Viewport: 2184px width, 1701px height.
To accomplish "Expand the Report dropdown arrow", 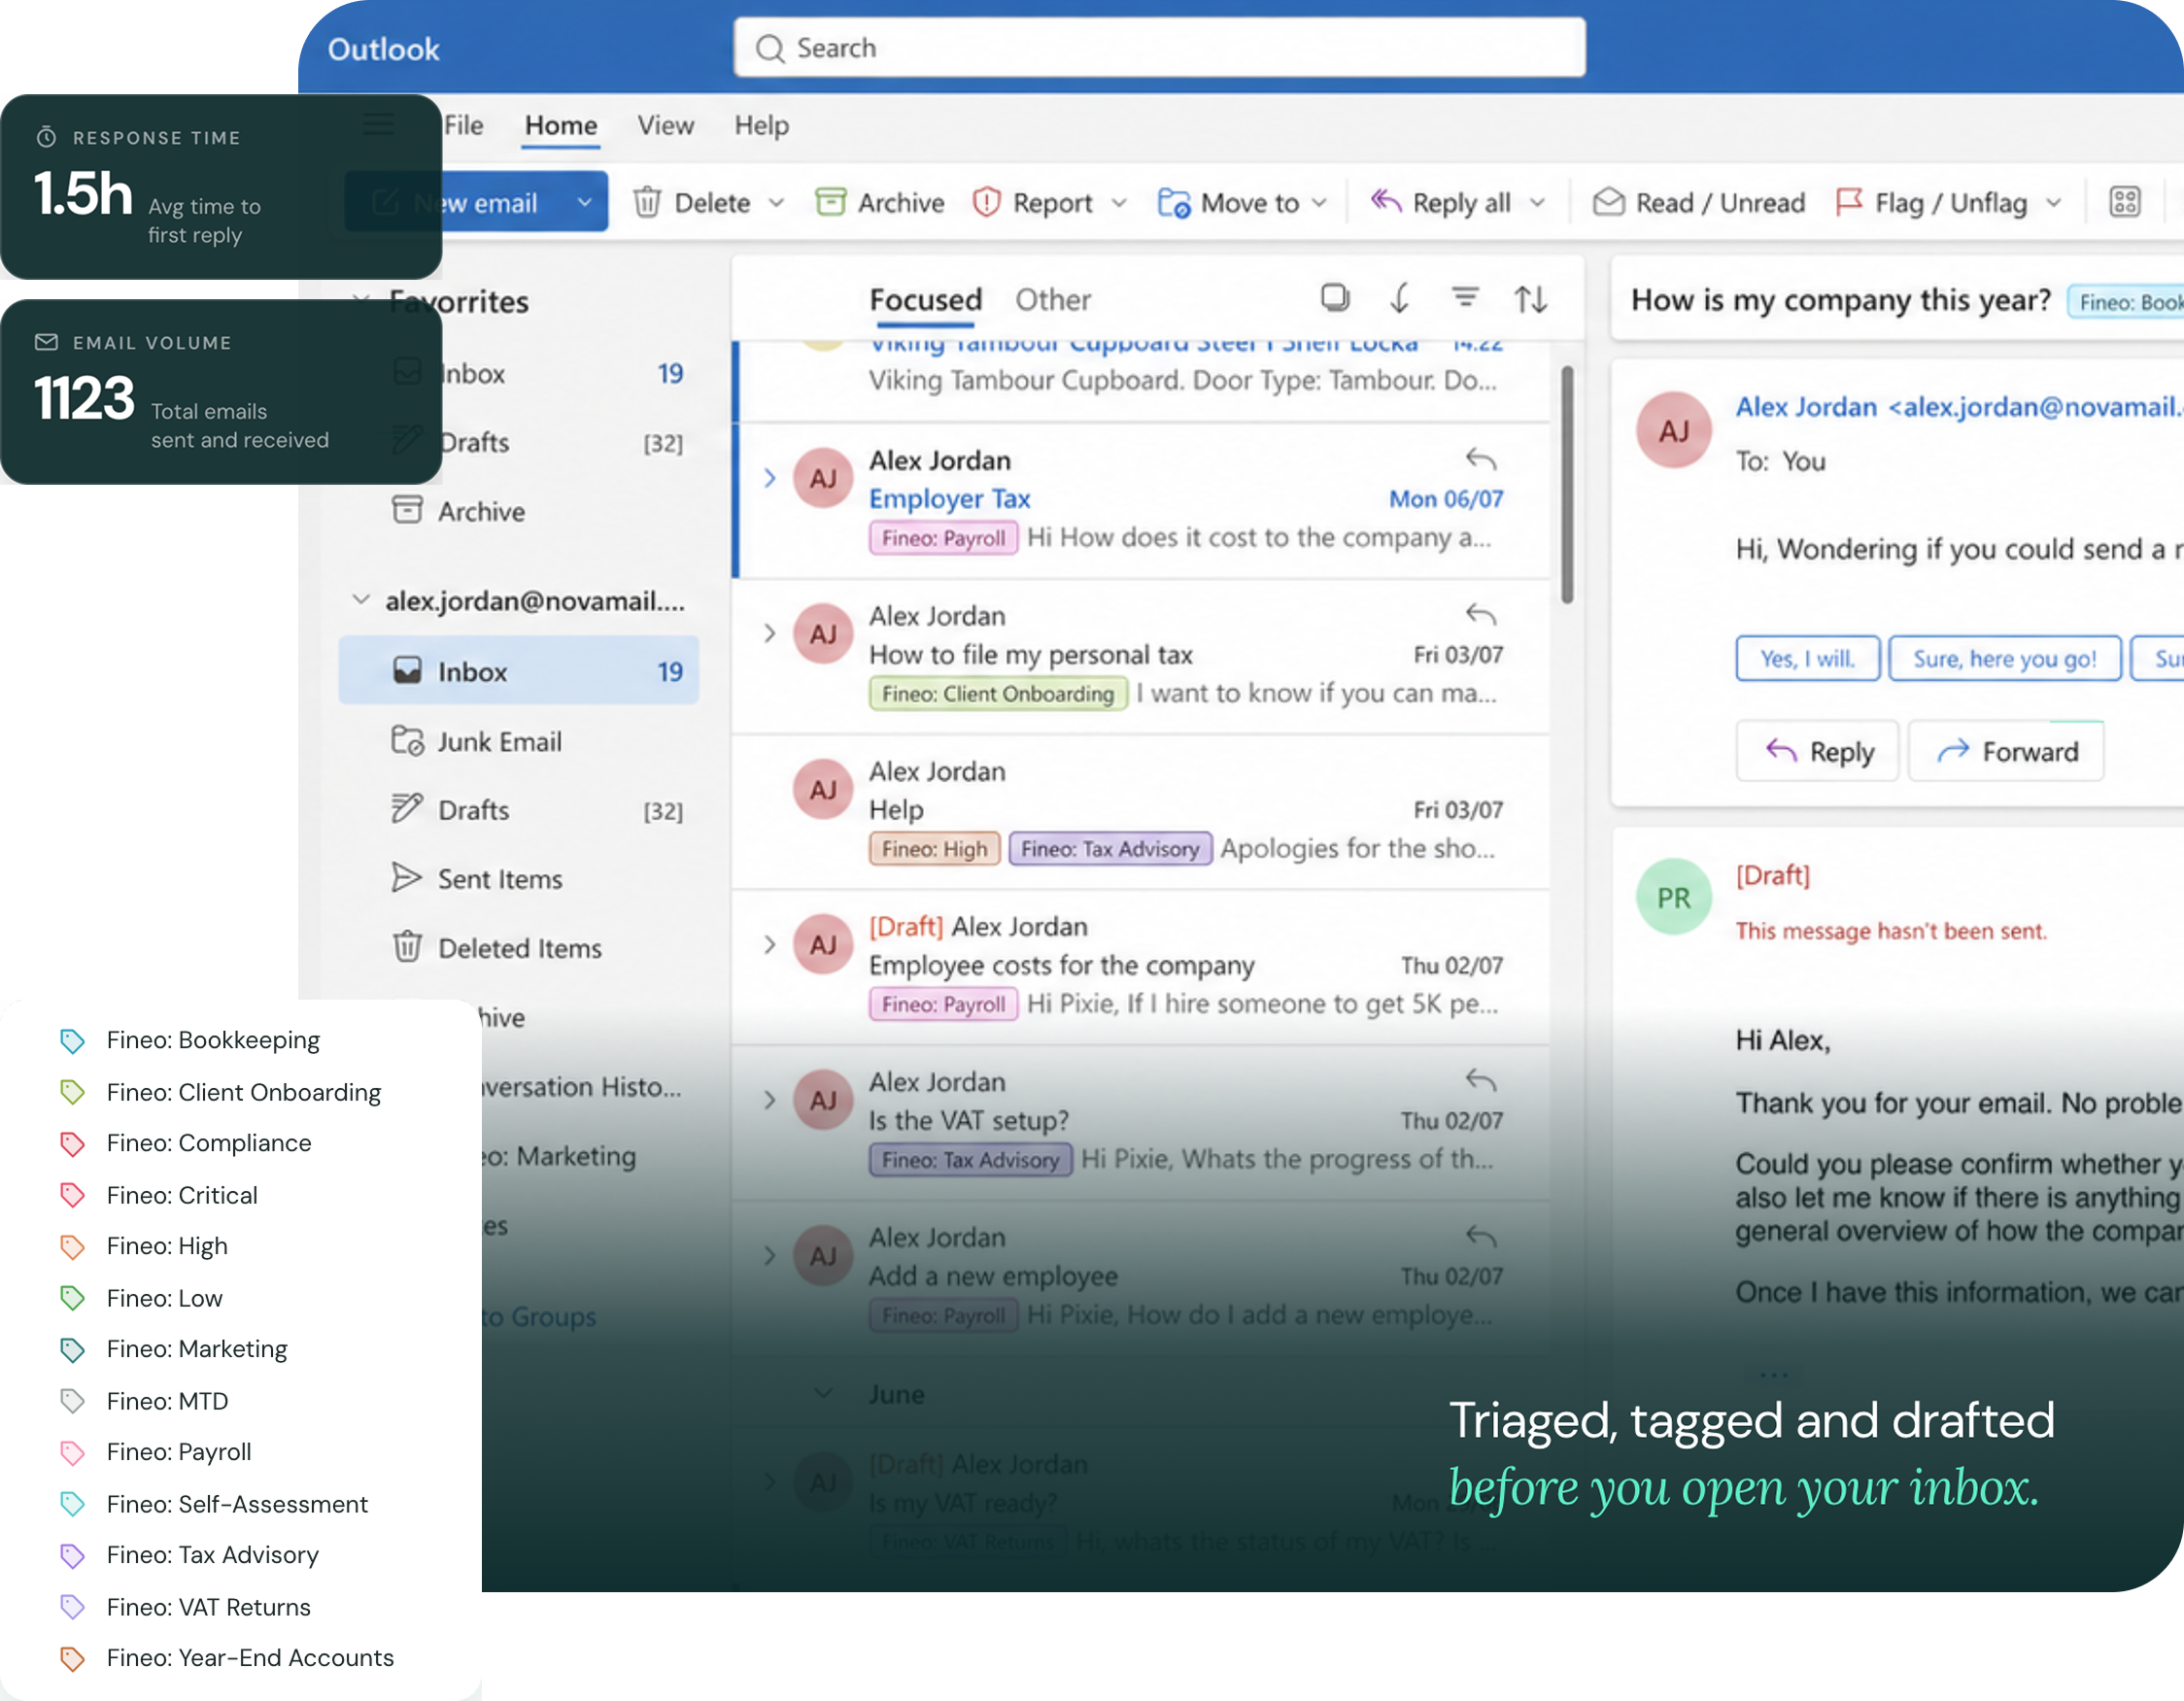I will 1119,203.
